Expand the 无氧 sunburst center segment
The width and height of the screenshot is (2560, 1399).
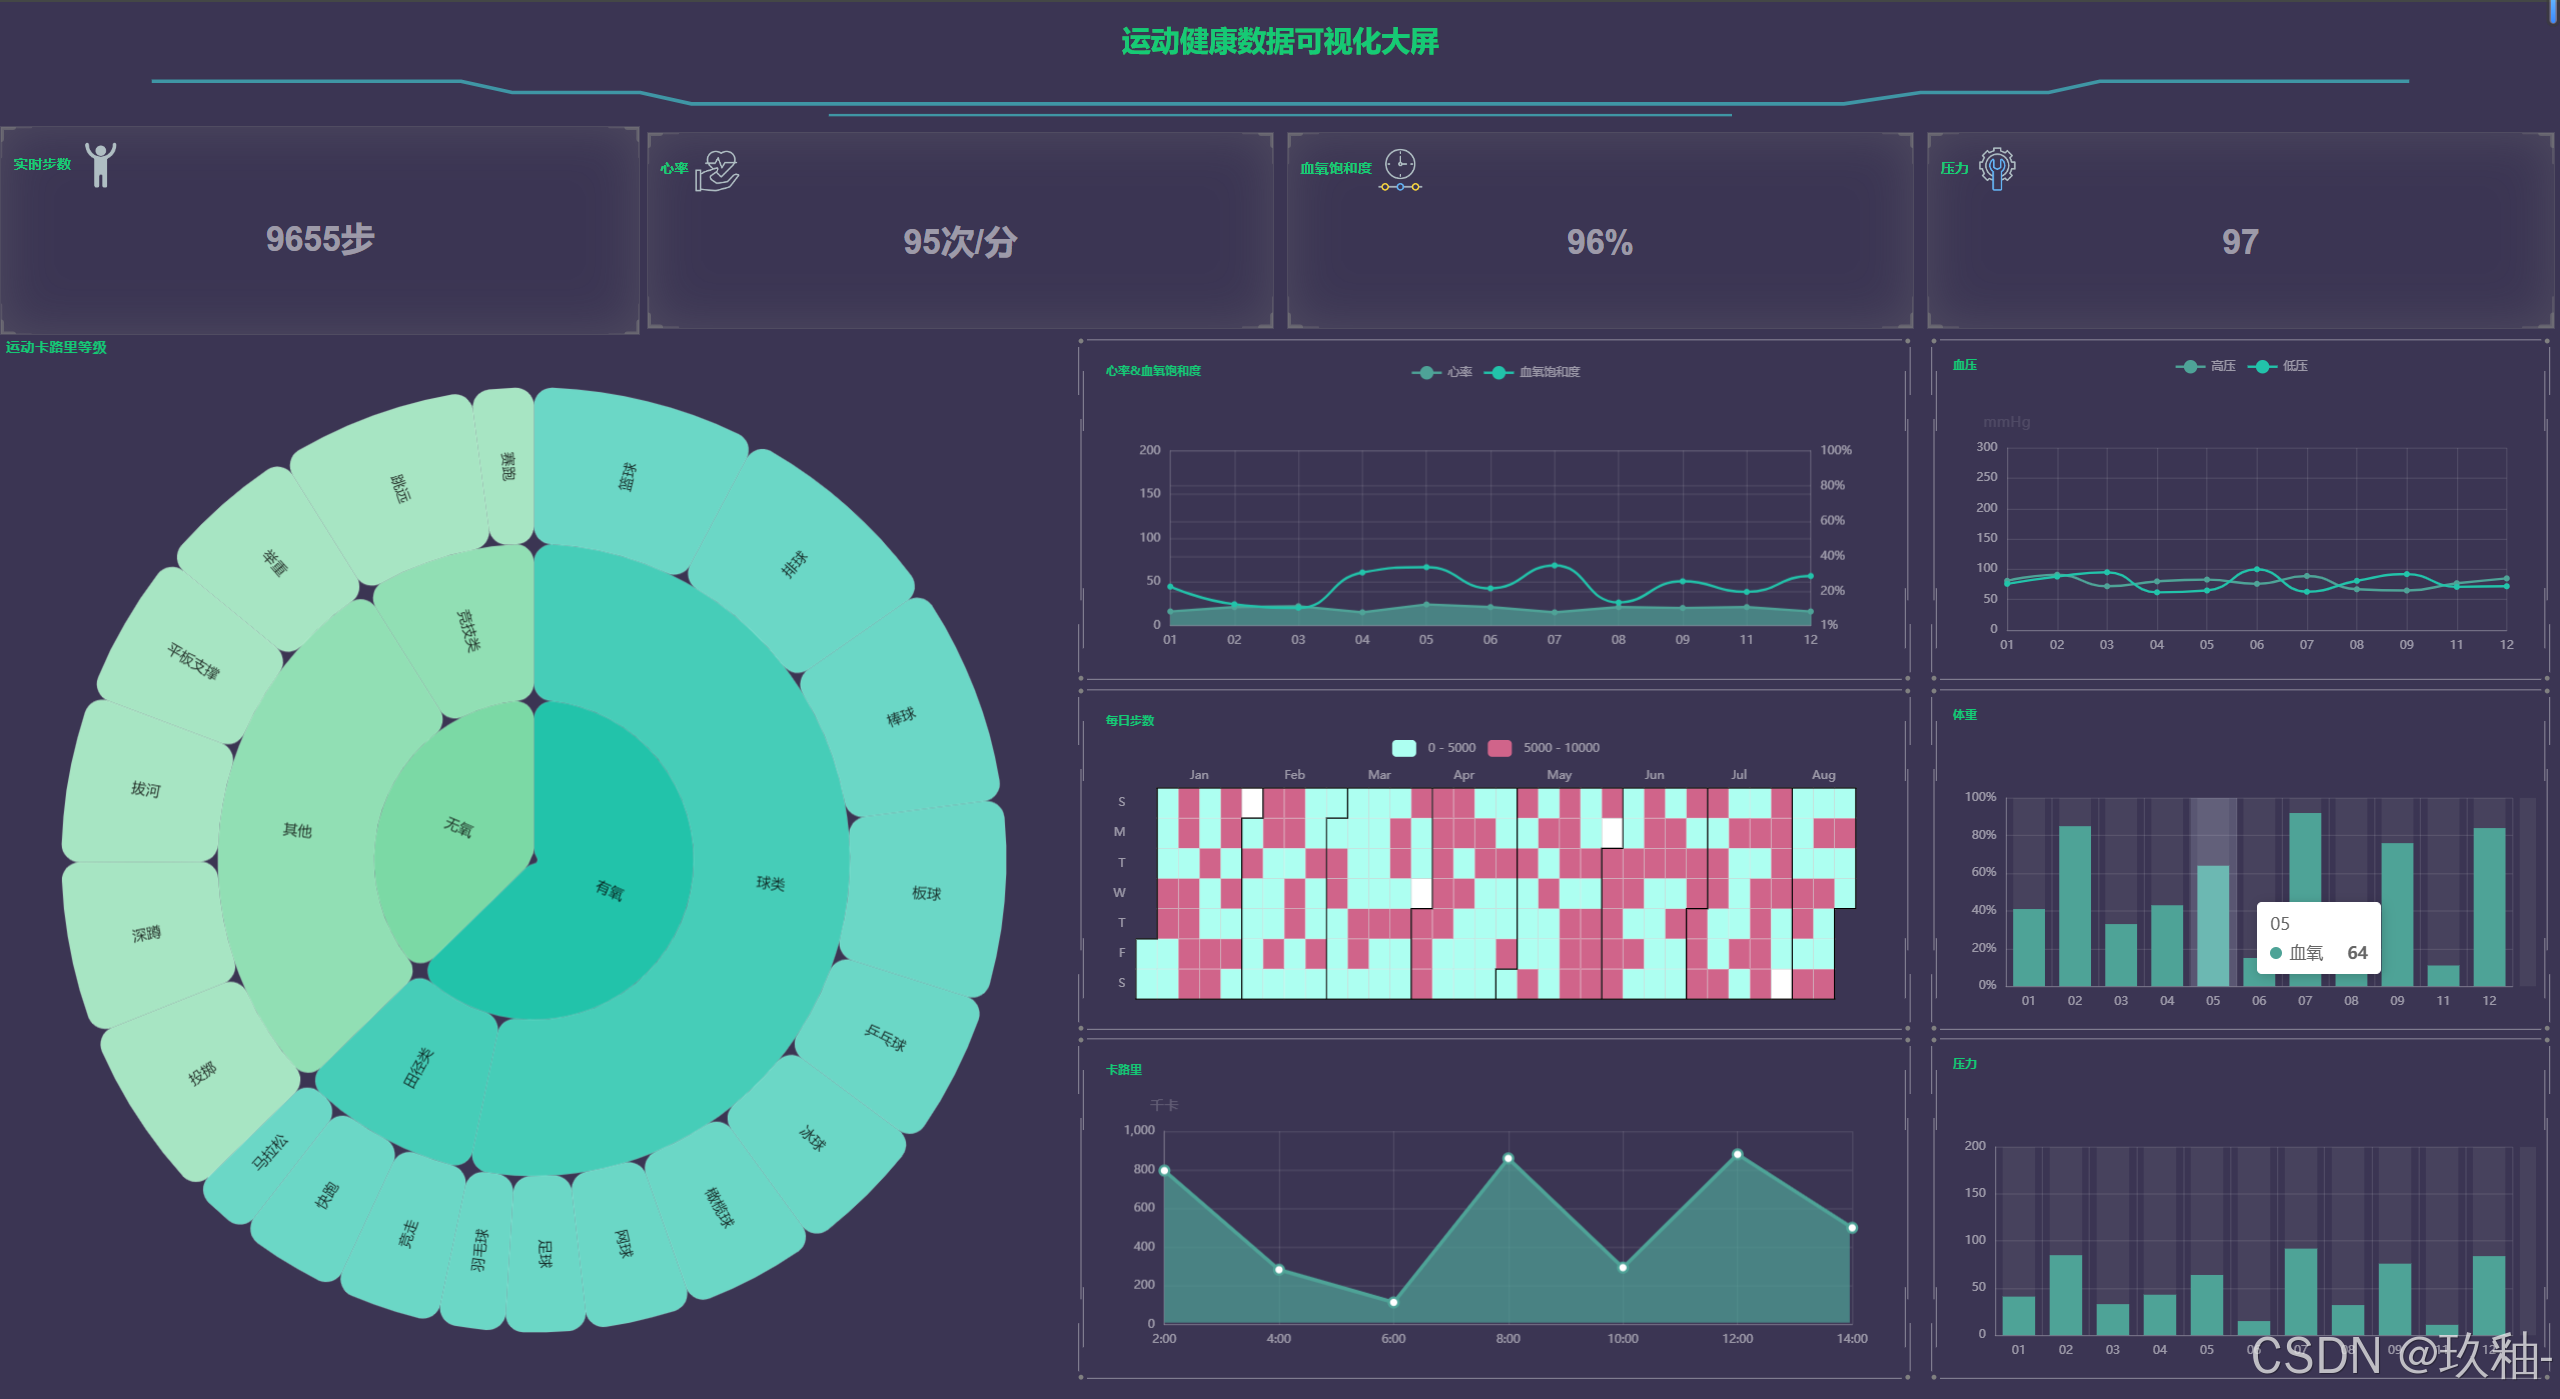click(458, 826)
